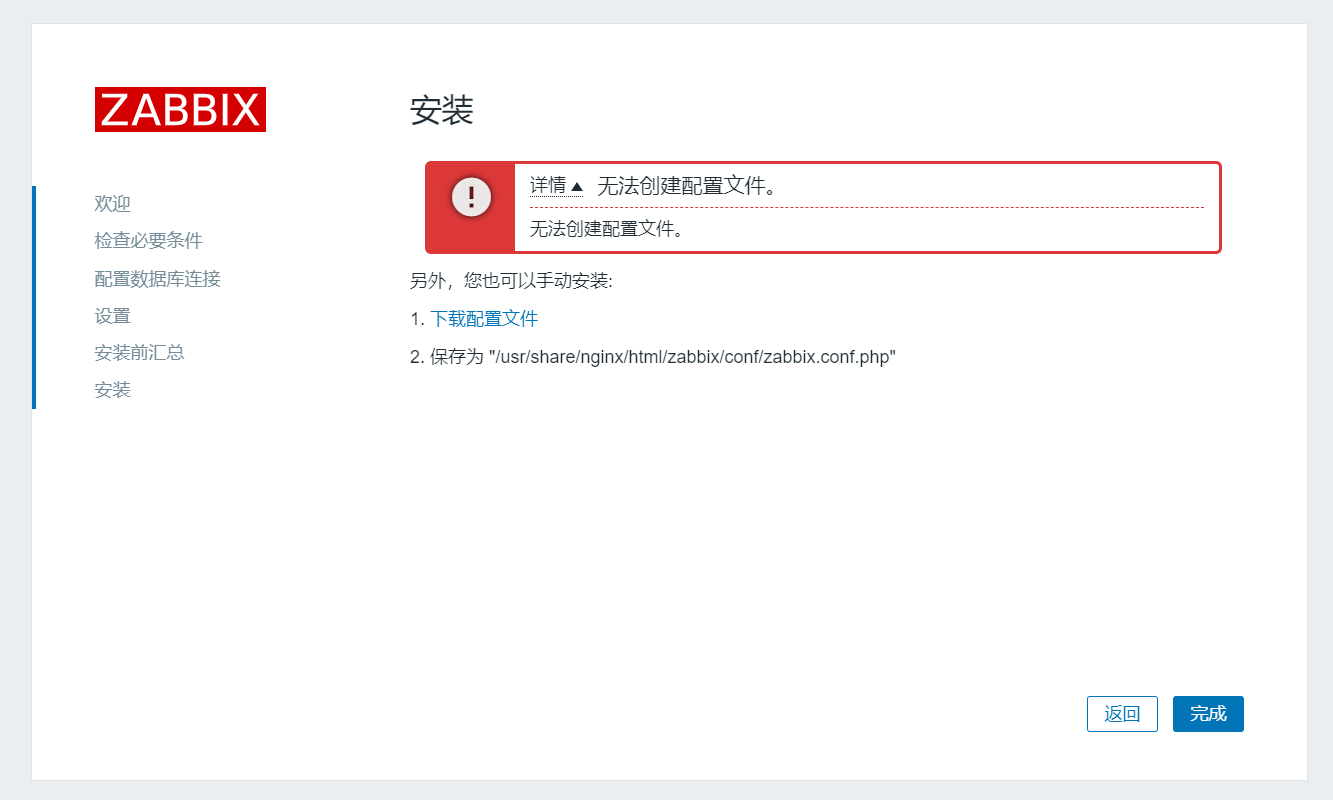The width and height of the screenshot is (1333, 800).
Task: Click the 安装 page heading
Action: click(442, 111)
